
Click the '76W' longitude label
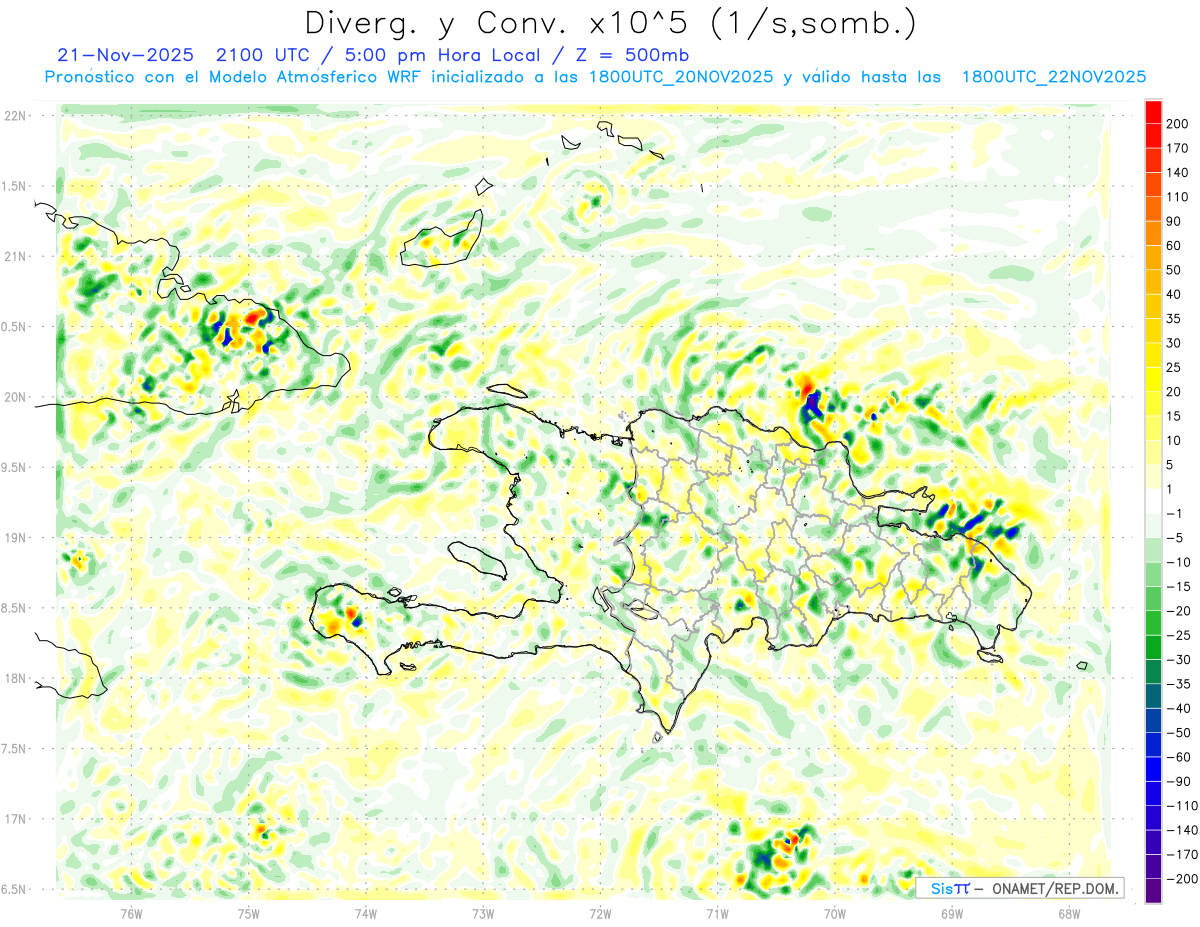[x=131, y=913]
